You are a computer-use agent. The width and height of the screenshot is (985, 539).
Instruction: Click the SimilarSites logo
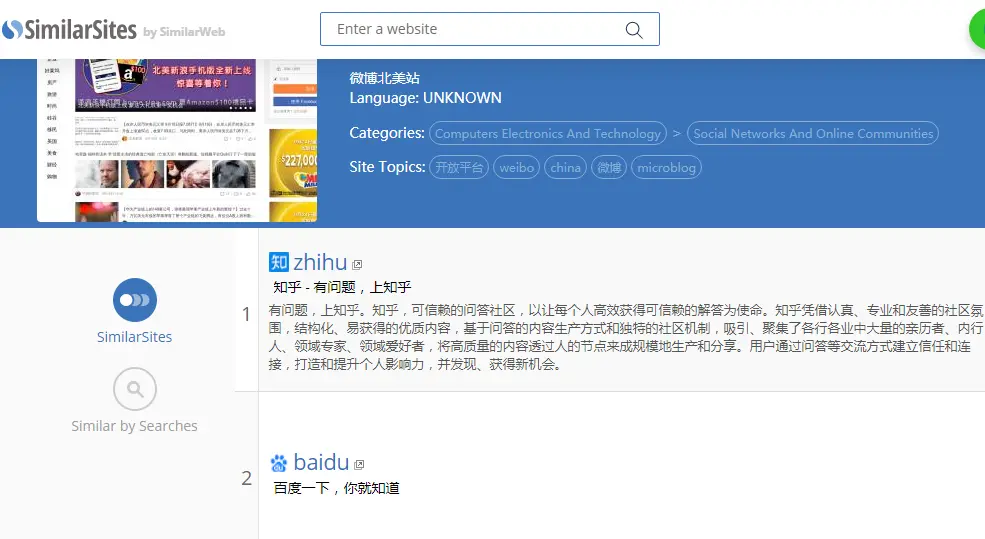tap(69, 30)
